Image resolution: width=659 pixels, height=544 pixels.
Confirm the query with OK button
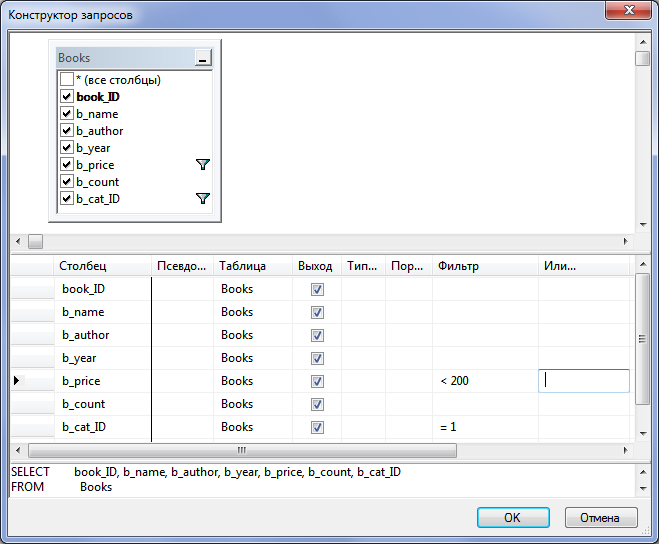(x=513, y=518)
